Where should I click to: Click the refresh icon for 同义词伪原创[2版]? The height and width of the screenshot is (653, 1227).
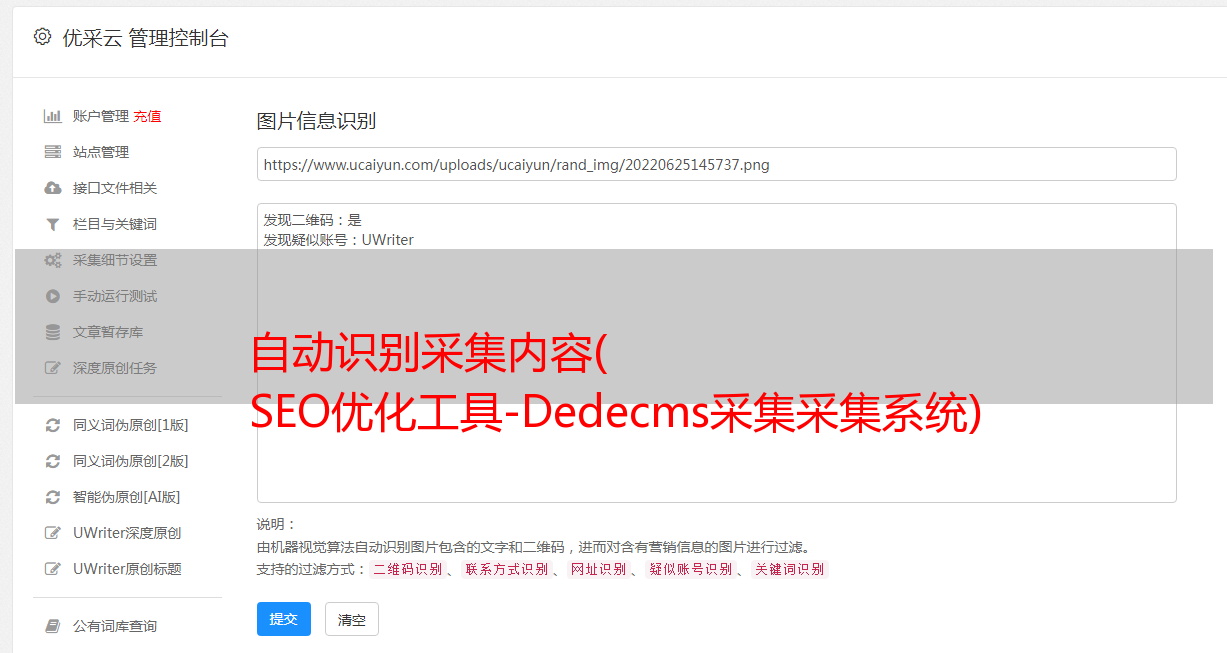tap(53, 461)
